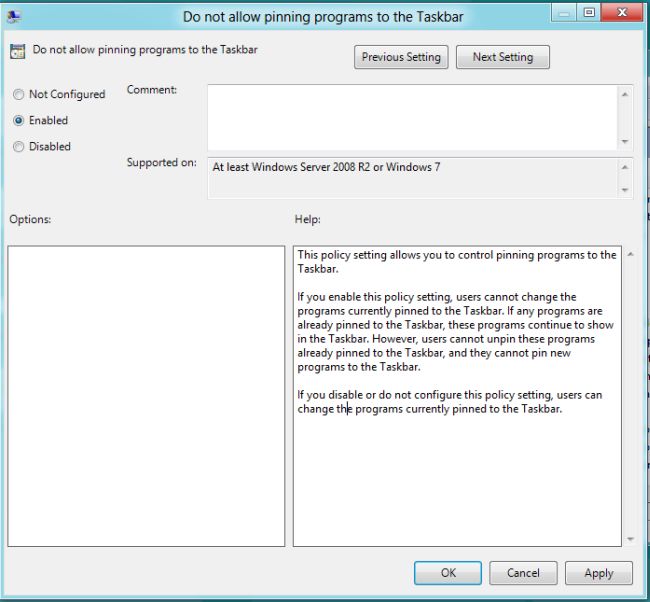Confirm with the OK button
The height and width of the screenshot is (602, 650).
448,573
